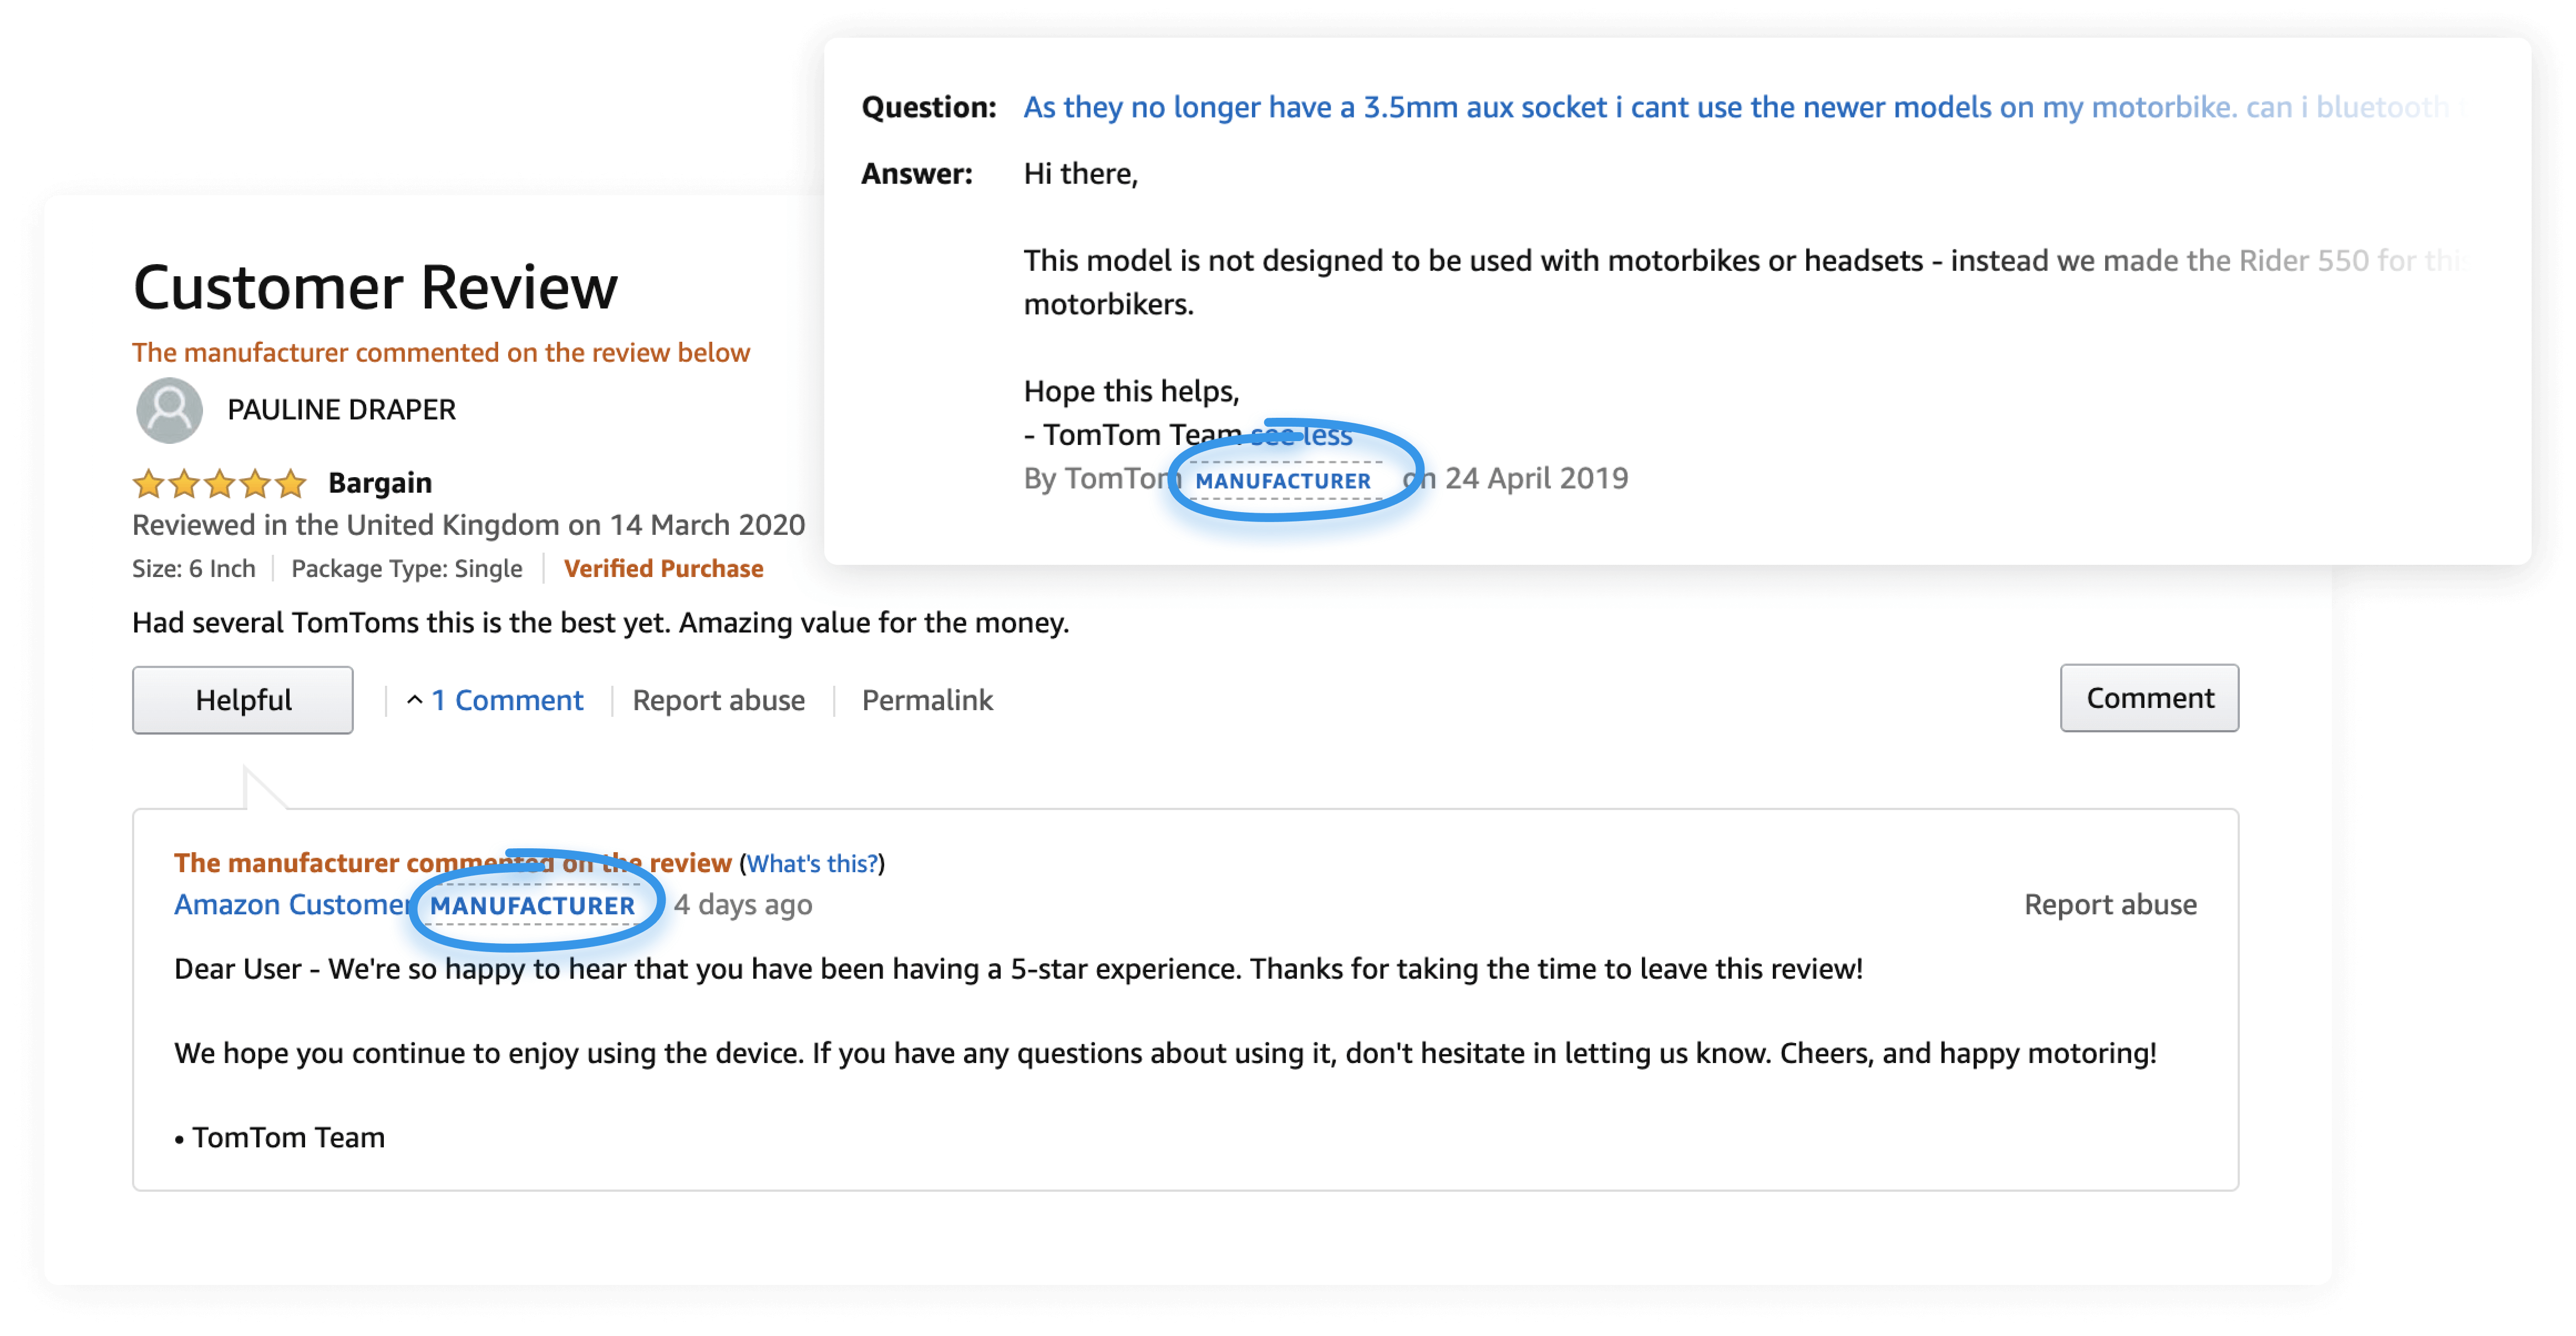
Task: Open PAULINE DRAPER reviewer name
Action: tap(341, 410)
